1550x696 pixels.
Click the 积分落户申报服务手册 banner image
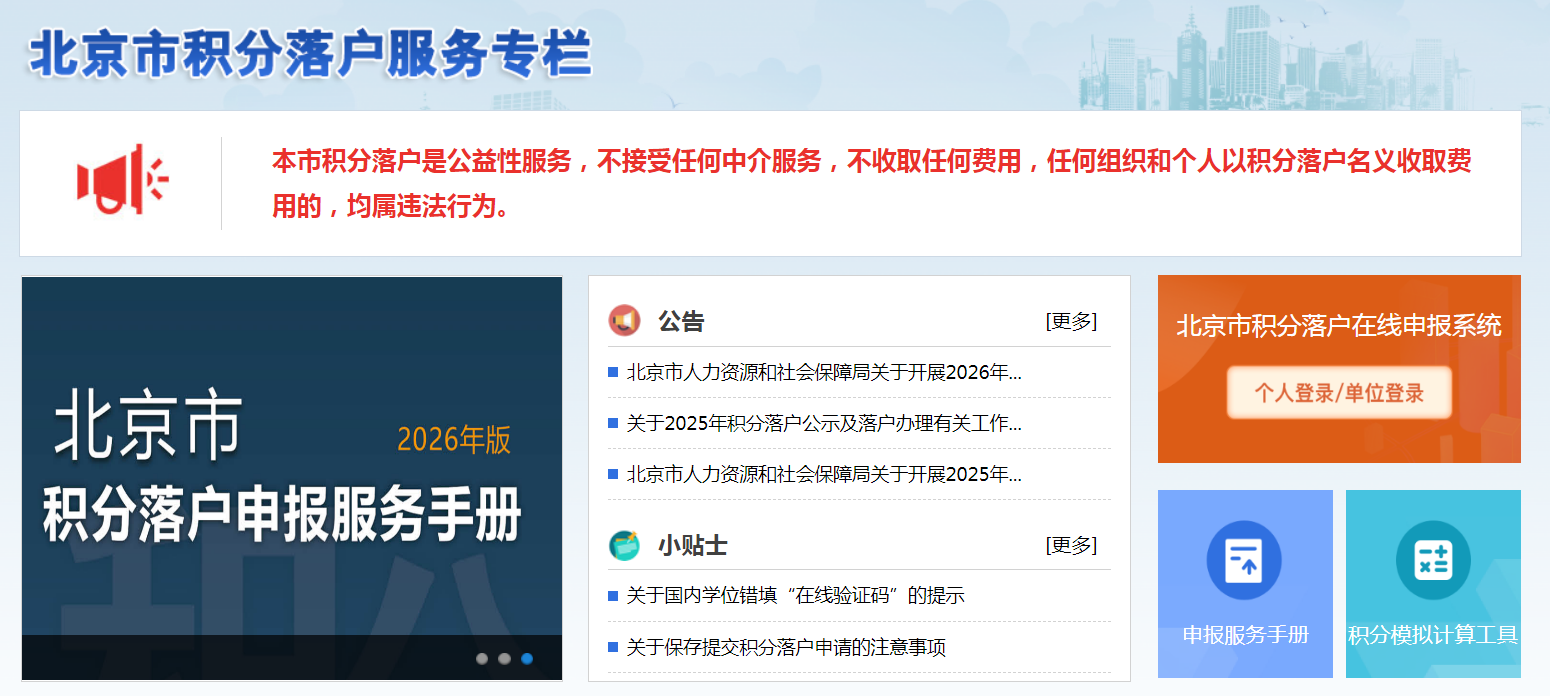click(292, 478)
